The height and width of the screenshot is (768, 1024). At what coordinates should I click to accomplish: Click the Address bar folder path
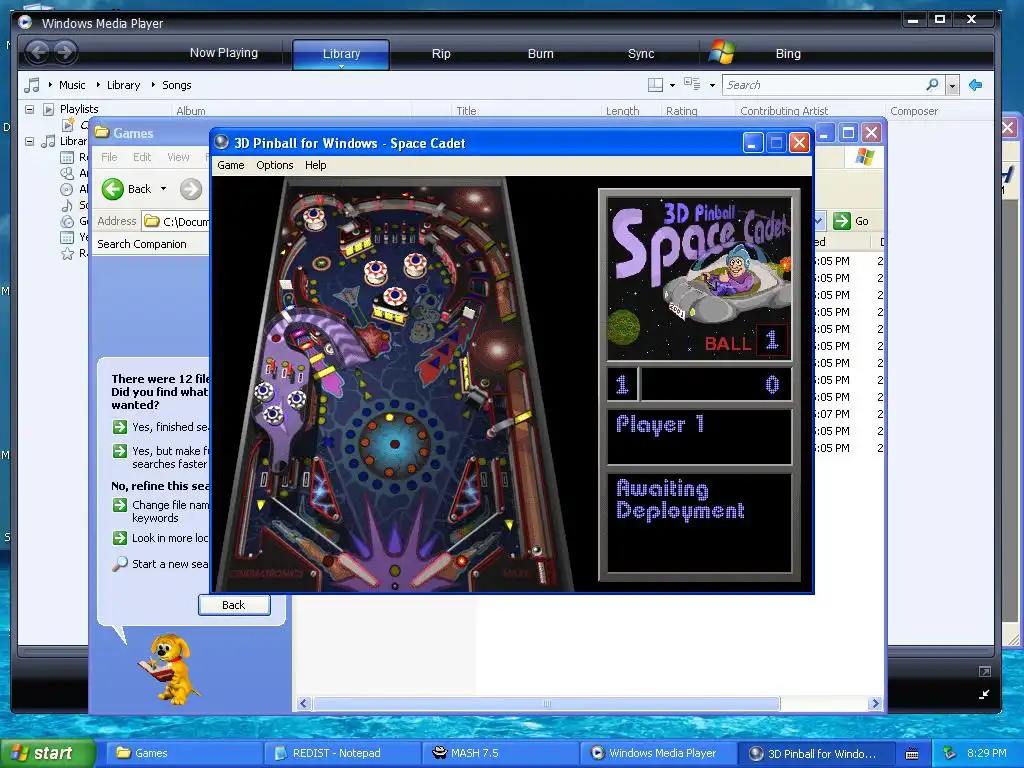[176, 221]
